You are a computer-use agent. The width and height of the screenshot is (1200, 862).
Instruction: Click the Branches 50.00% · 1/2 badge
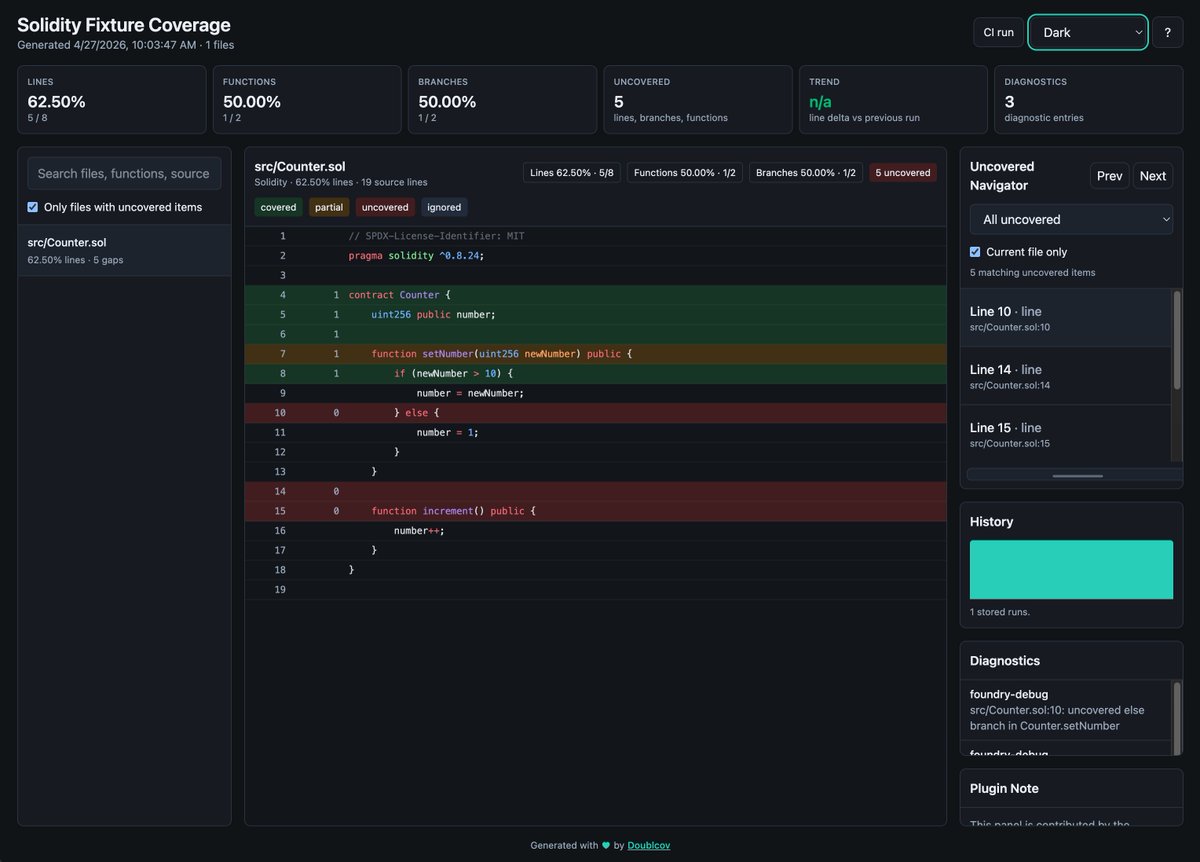[x=806, y=173]
